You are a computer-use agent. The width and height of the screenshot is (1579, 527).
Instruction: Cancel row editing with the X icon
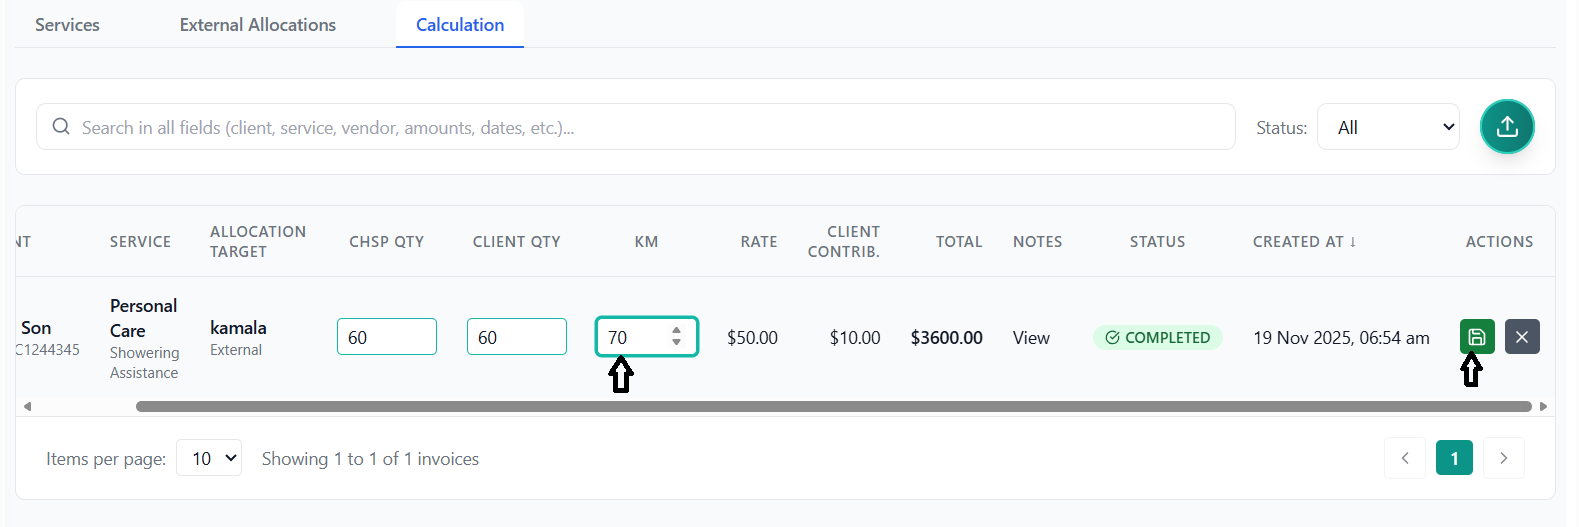[x=1522, y=337]
